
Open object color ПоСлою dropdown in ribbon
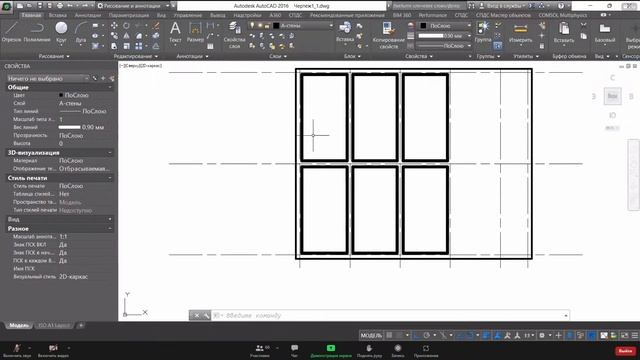445,25
